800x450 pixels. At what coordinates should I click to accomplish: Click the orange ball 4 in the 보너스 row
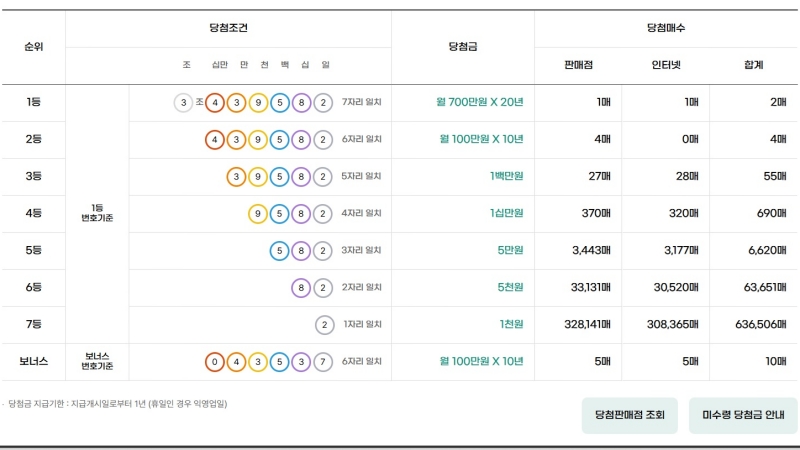pyautogui.click(x=236, y=362)
